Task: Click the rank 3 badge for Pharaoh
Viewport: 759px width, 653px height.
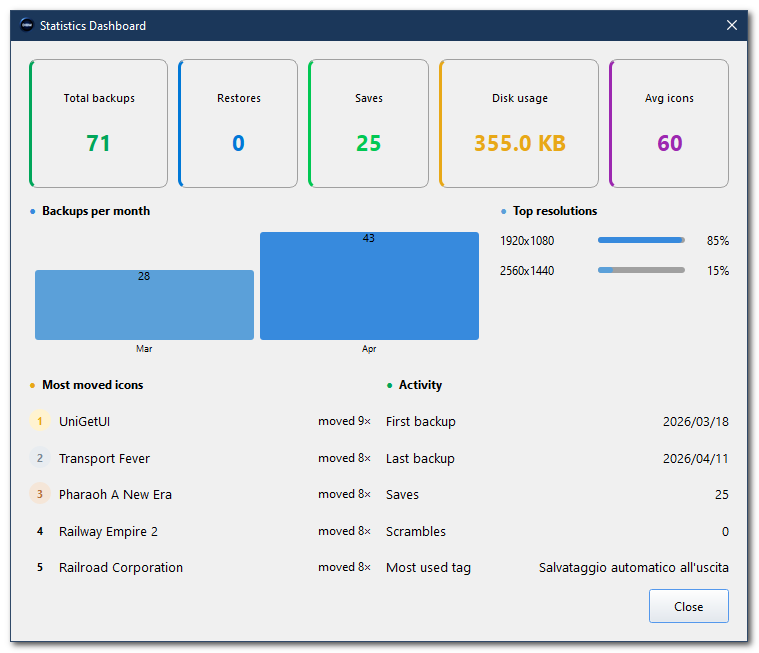Action: [x=40, y=494]
